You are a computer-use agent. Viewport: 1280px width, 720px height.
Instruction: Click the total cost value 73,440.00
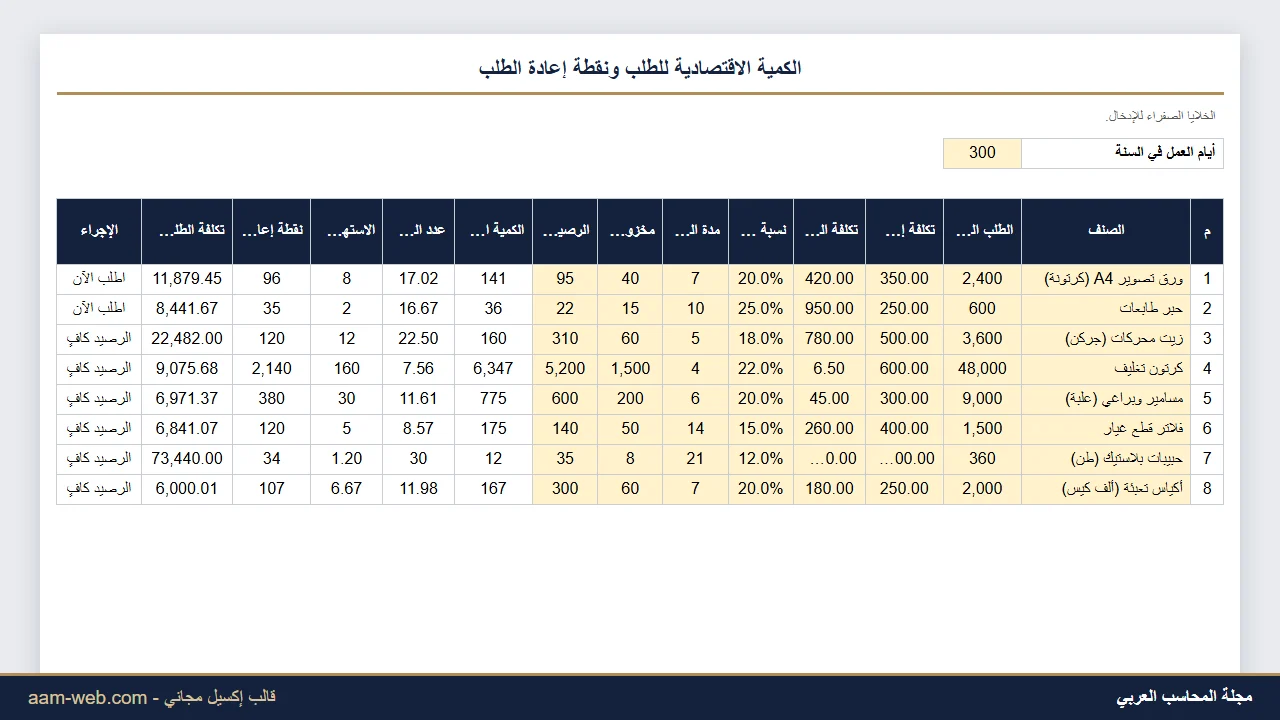tap(187, 459)
